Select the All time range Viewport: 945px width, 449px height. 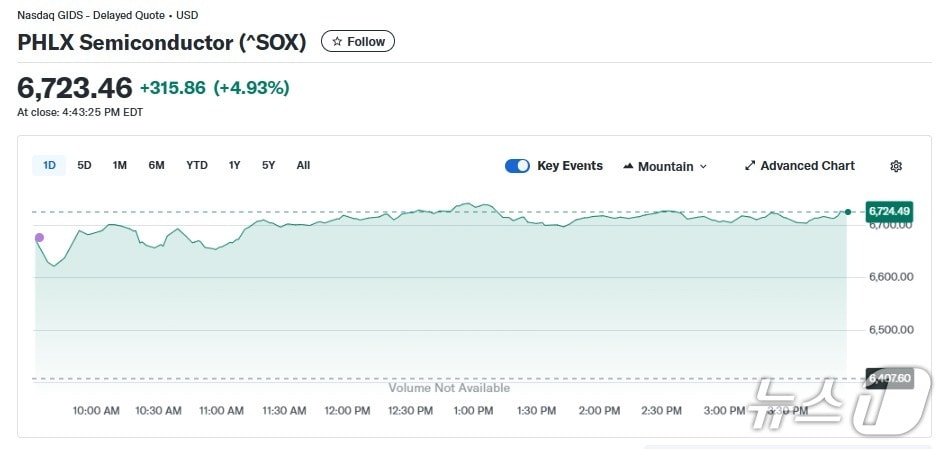tap(303, 166)
